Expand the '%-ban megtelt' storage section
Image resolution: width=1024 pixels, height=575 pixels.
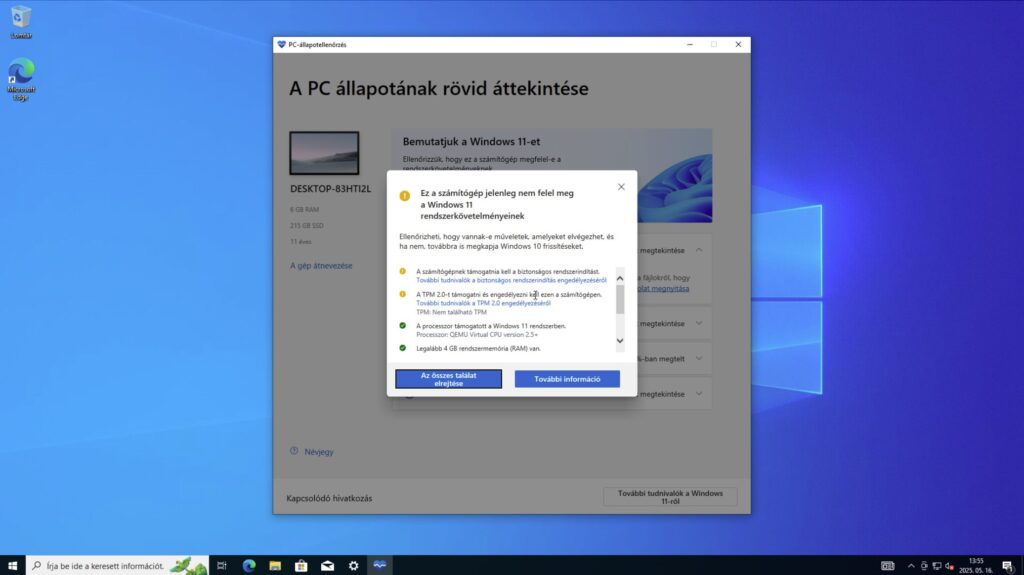pos(699,359)
